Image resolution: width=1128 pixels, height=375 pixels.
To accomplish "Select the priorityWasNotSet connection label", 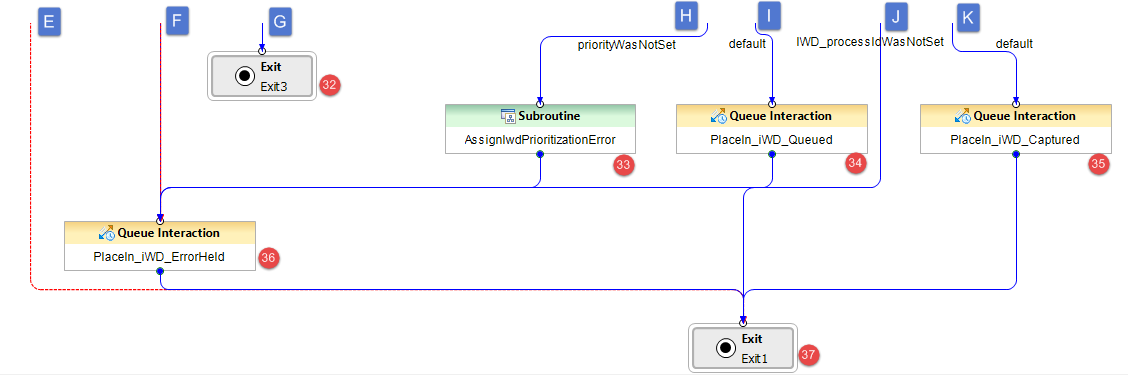I will 627,44.
